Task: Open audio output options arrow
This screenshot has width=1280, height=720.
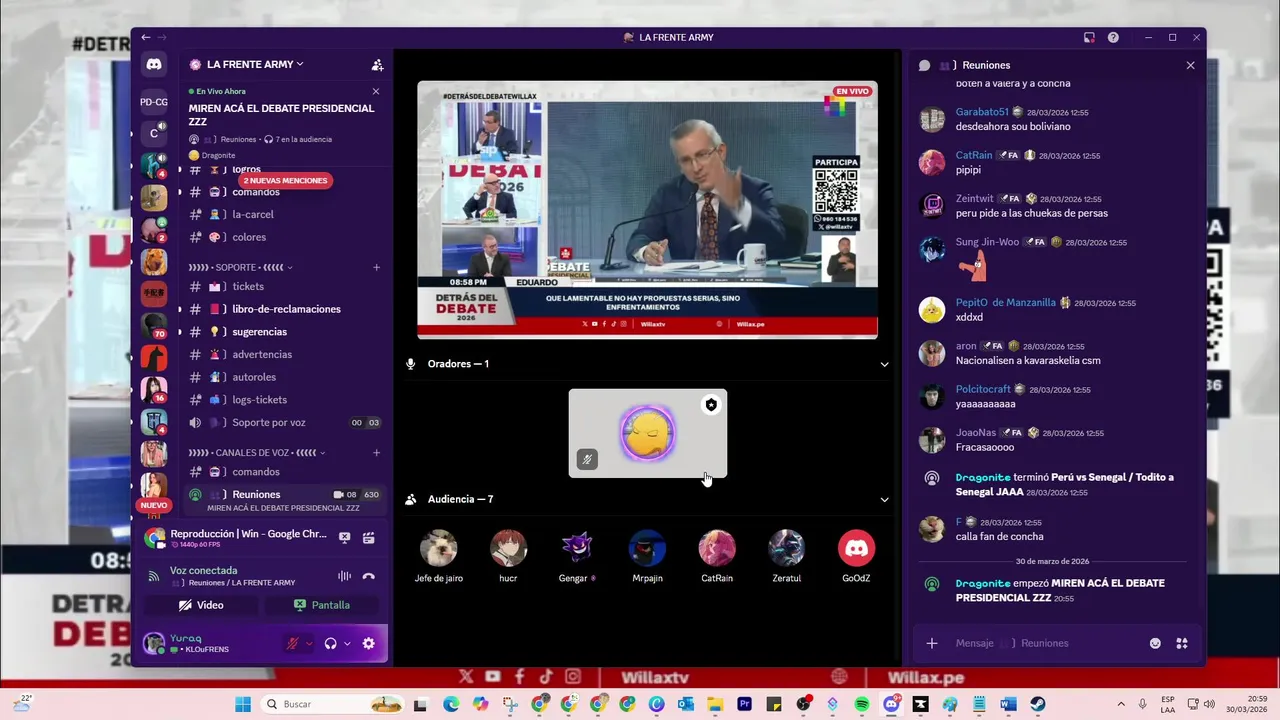Action: tap(347, 643)
